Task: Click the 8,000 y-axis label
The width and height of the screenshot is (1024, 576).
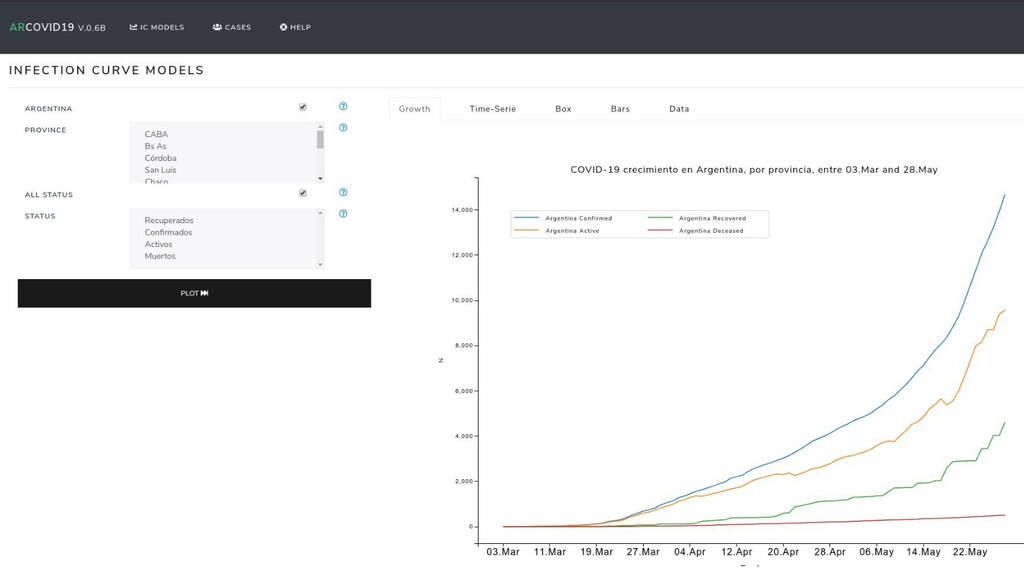Action: point(464,345)
